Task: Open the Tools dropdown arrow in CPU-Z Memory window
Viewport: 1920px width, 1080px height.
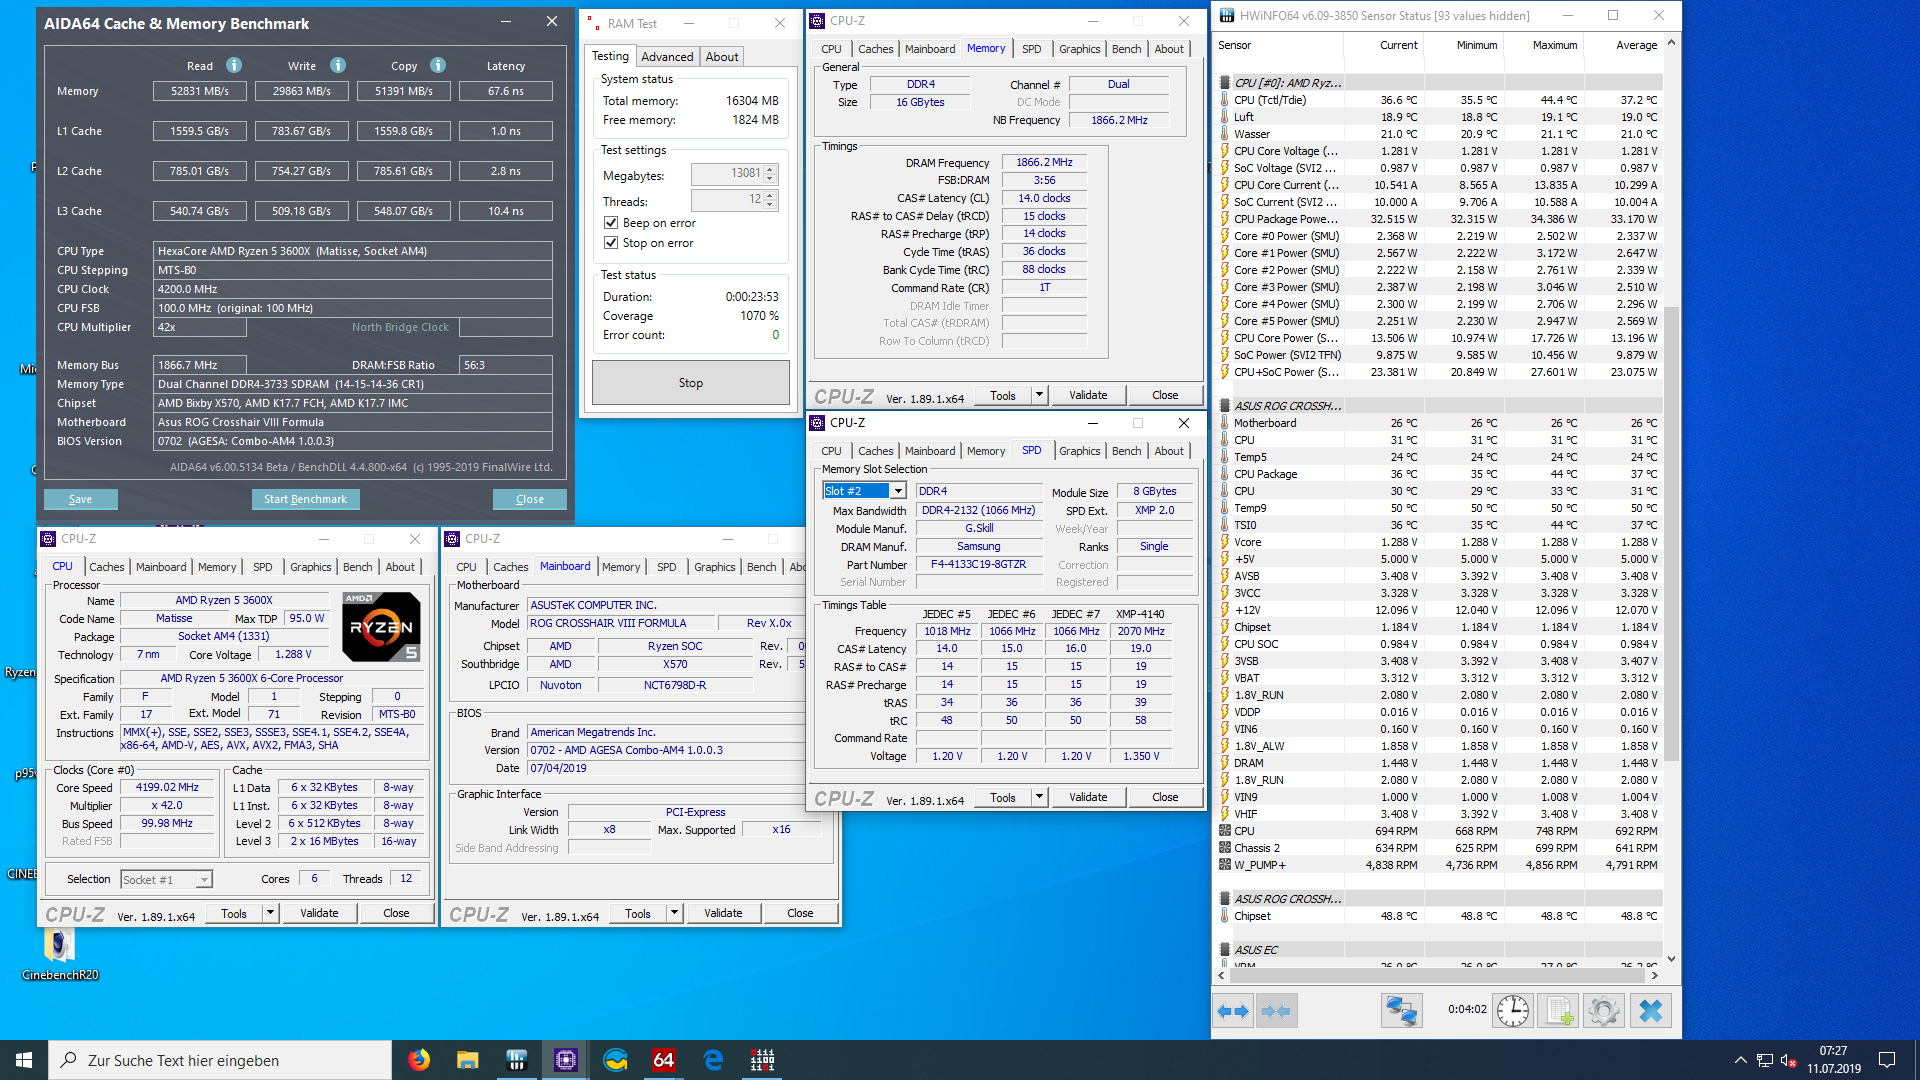Action: click(1039, 395)
